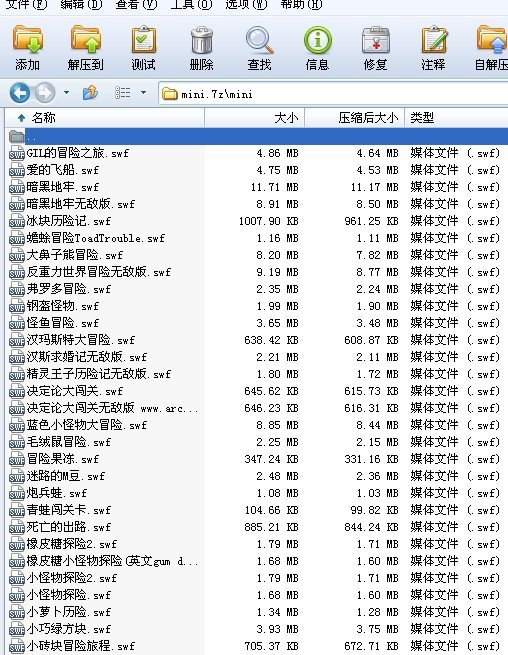The width and height of the screenshot is (508, 655).
Task: Click the mini.7z\mini address path field
Action: coord(333,94)
